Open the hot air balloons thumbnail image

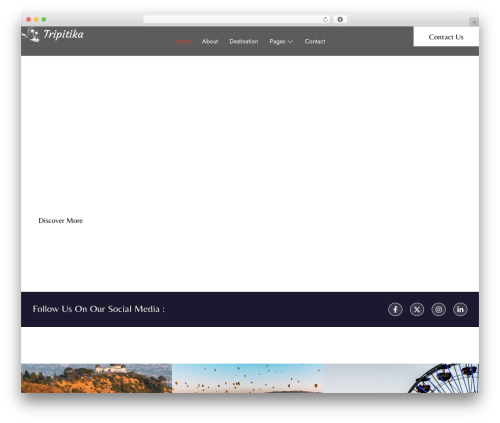point(247,378)
